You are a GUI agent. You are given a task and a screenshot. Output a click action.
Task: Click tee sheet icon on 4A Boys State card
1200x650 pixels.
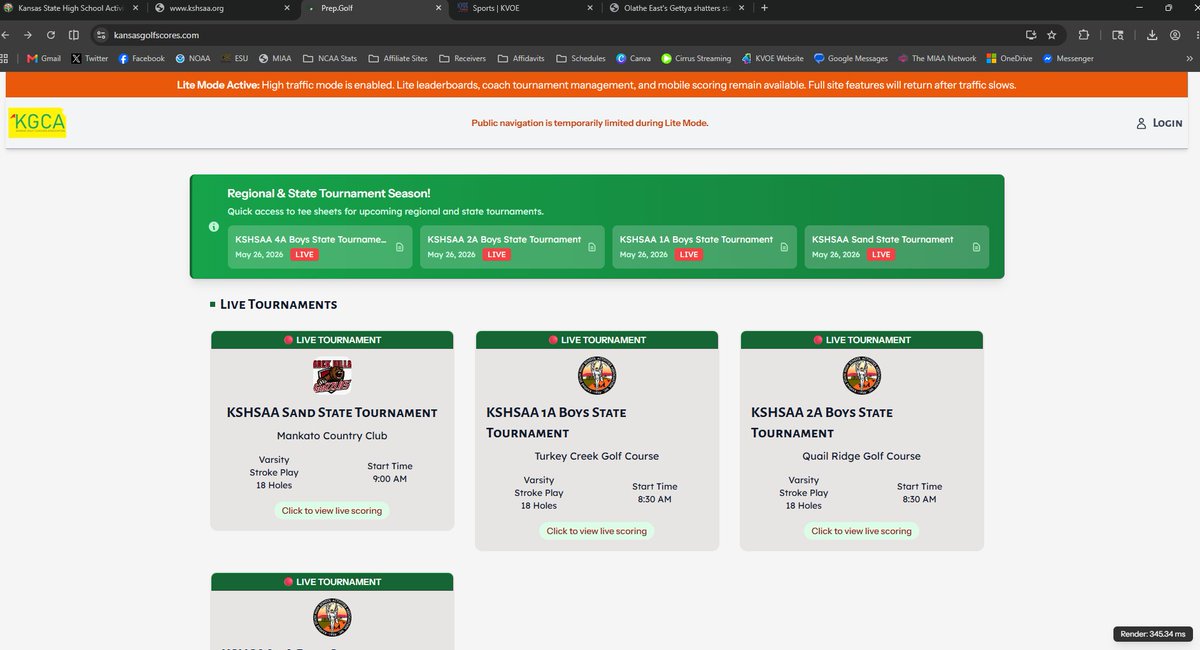pyautogui.click(x=398, y=247)
